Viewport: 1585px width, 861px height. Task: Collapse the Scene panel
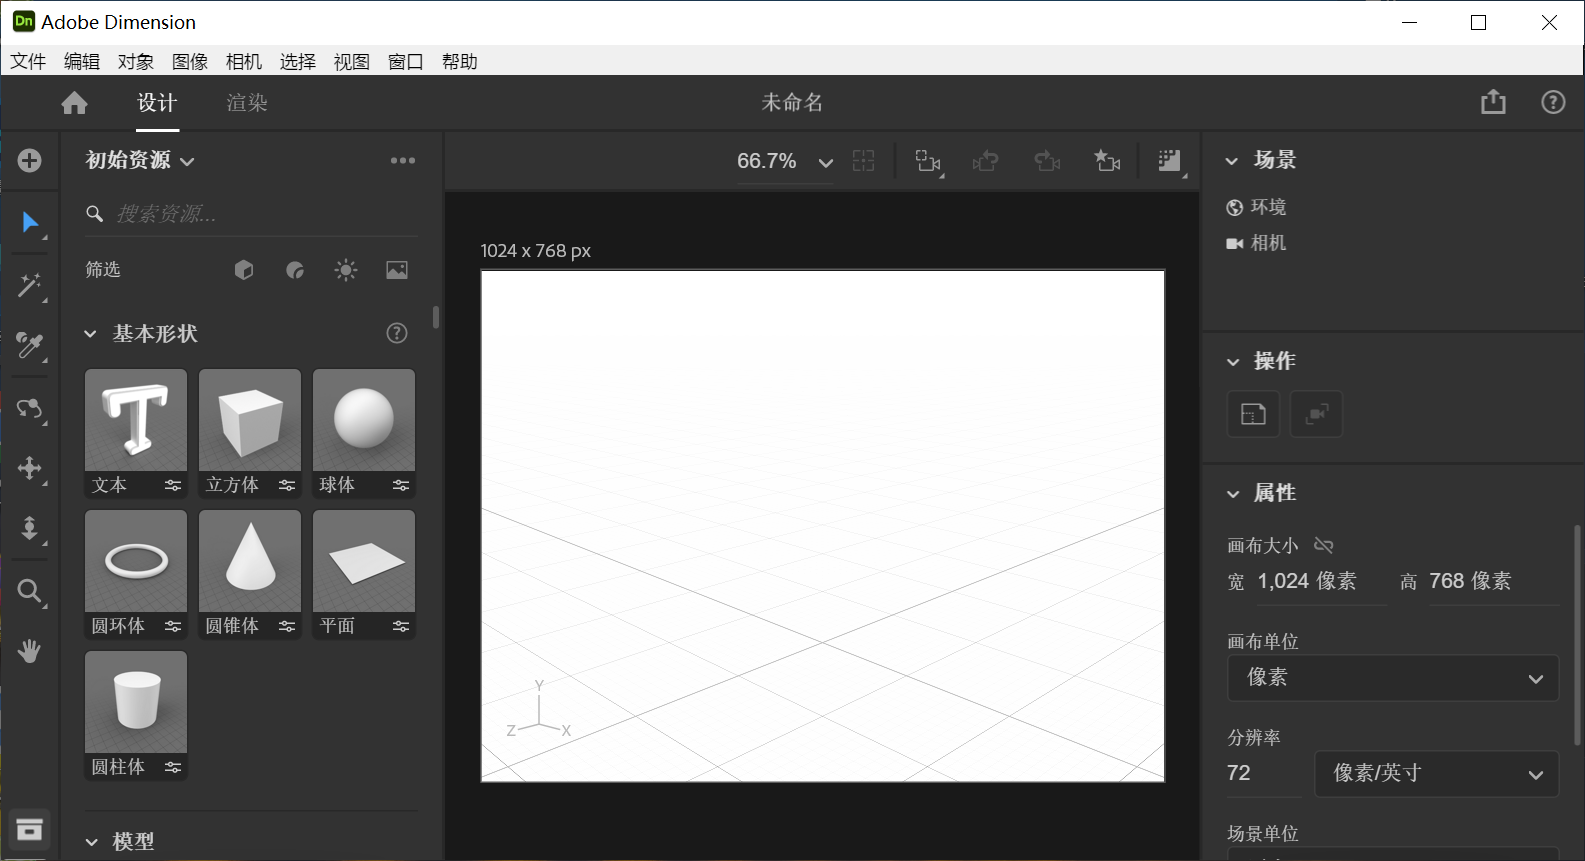coord(1232,161)
